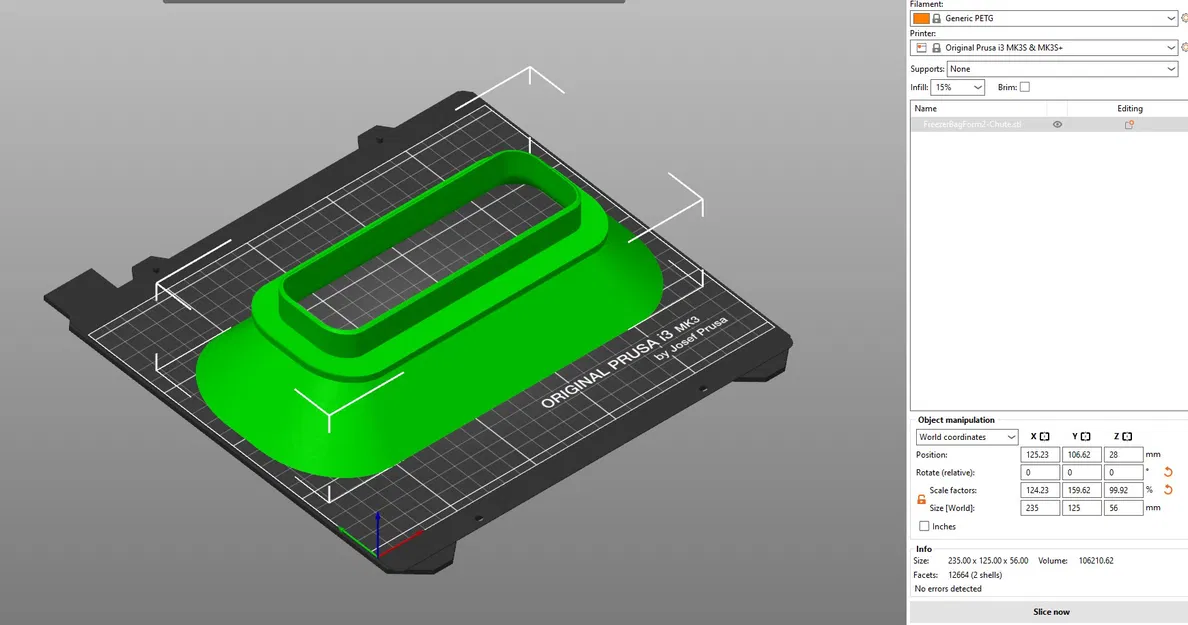1188x625 pixels.
Task: Click the Scale factor Z field 99.92
Action: (x=1123, y=490)
